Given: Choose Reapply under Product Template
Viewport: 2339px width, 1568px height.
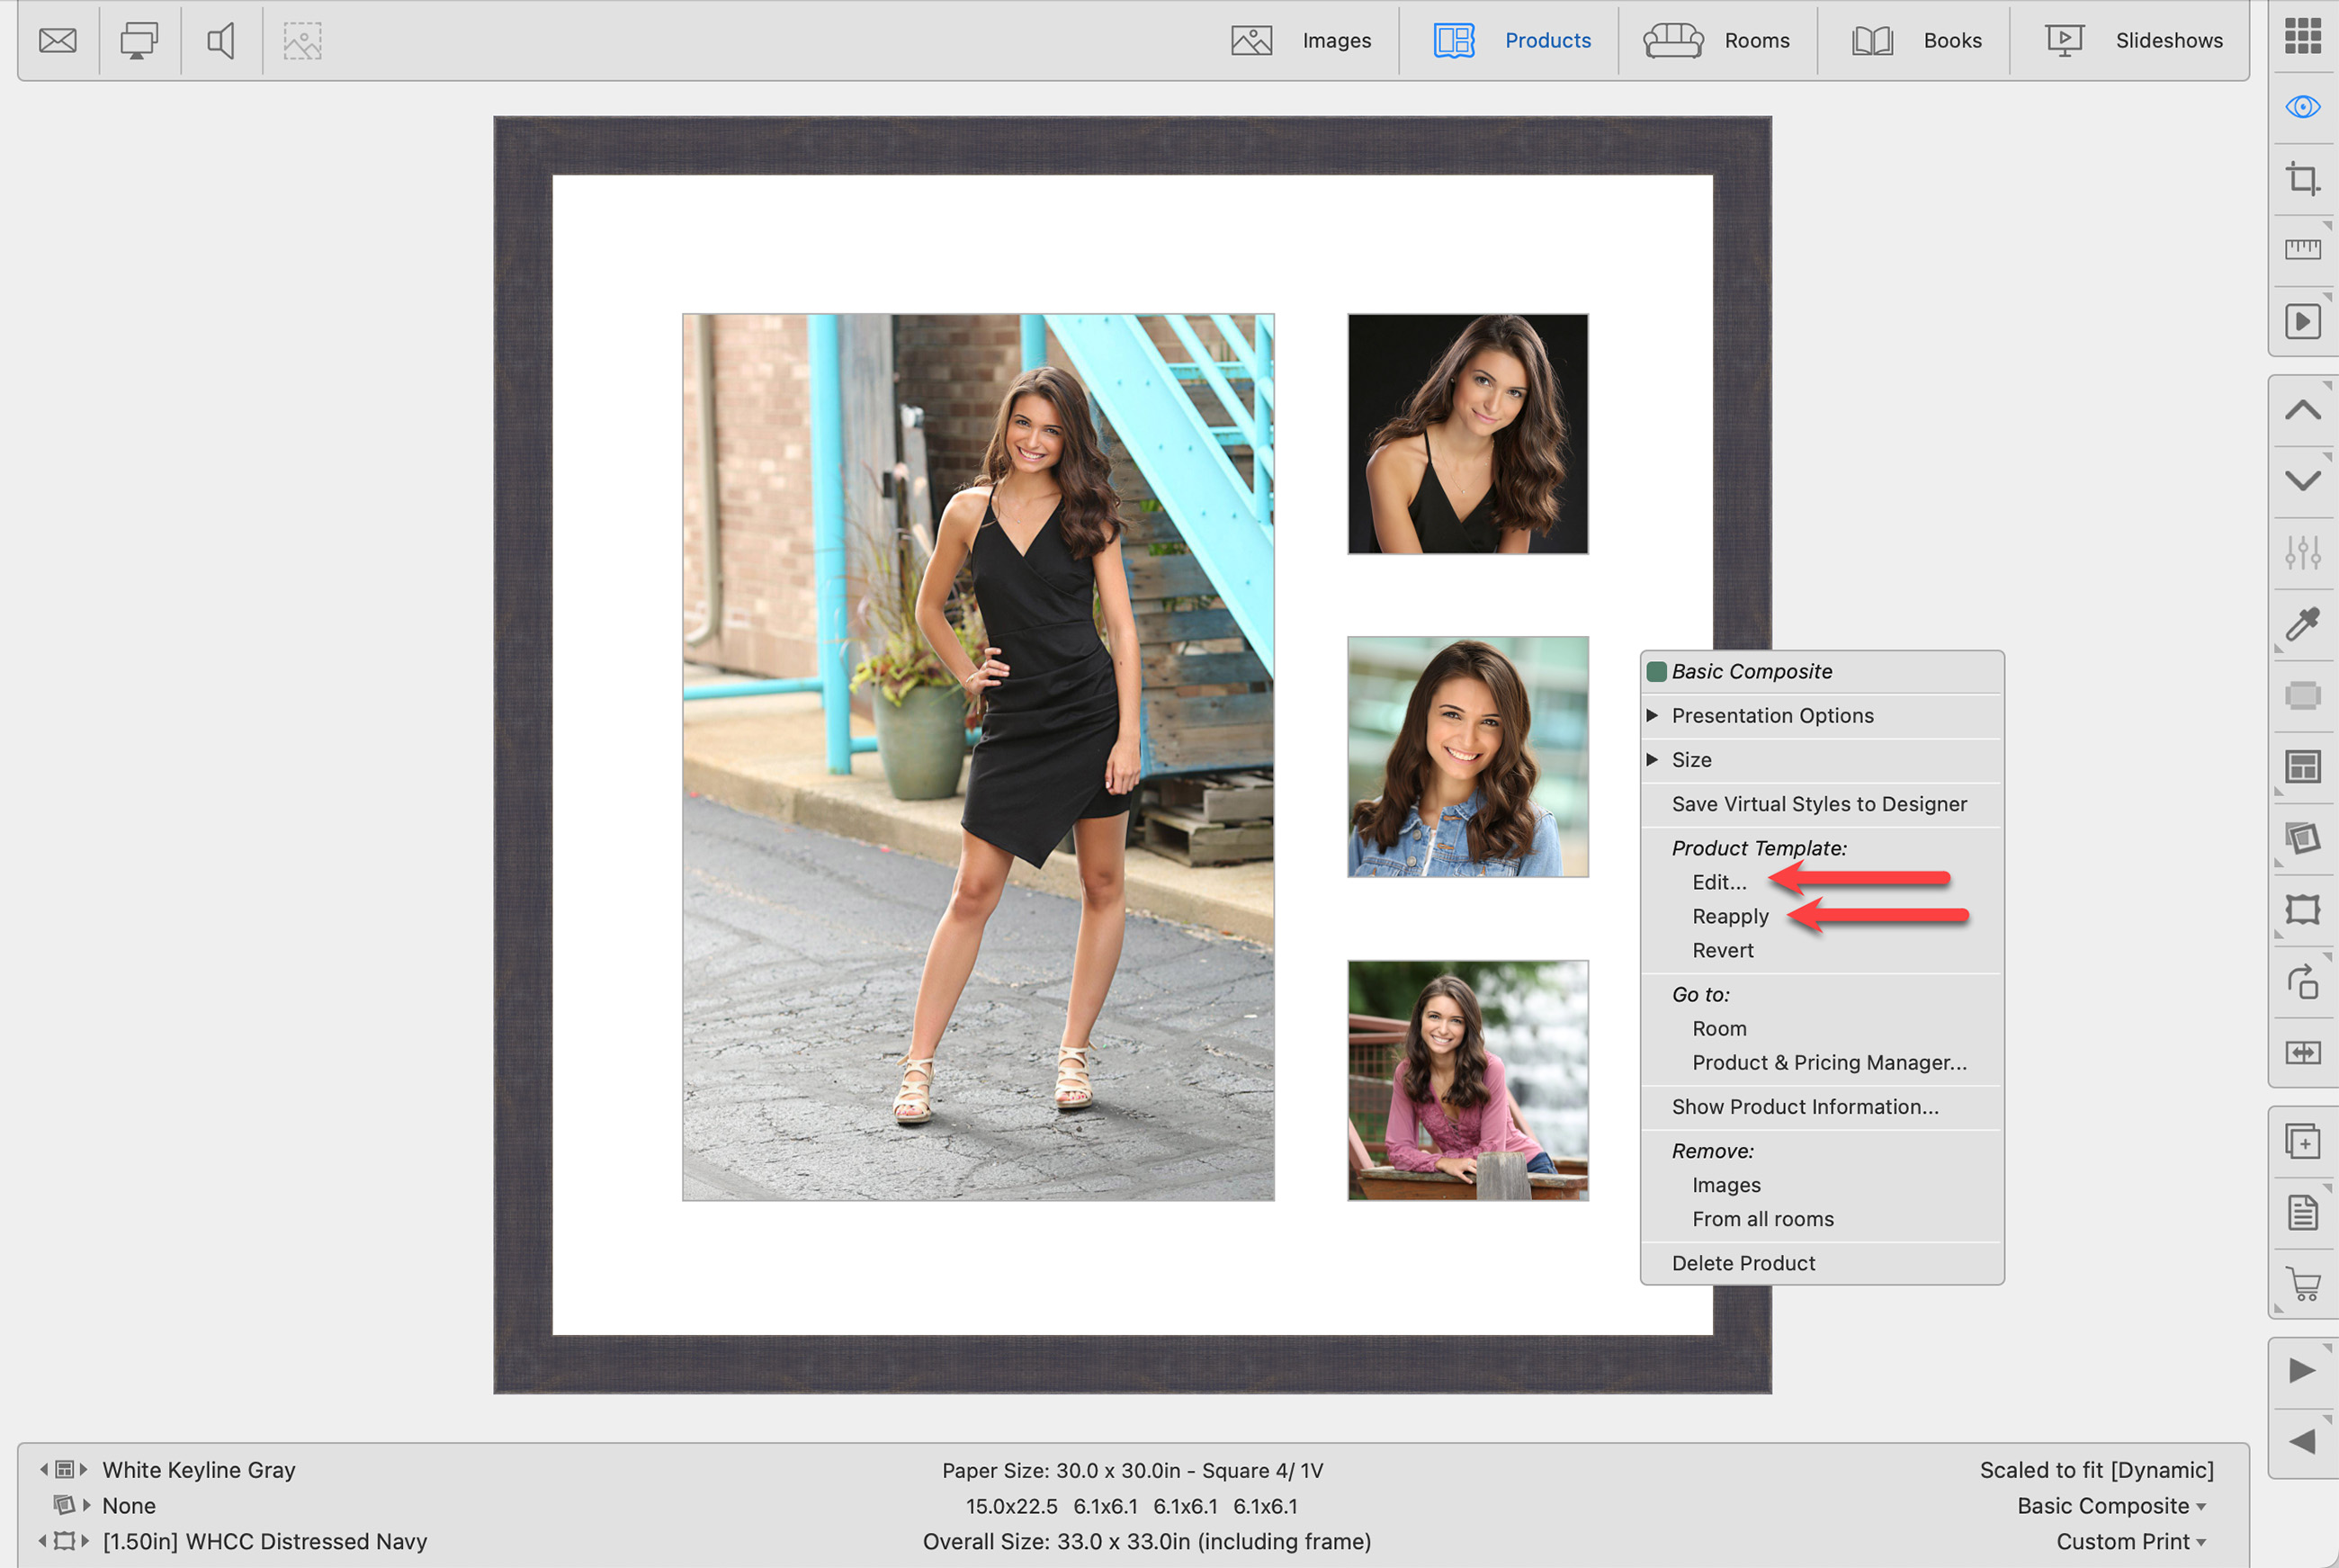Looking at the screenshot, I should 1730,917.
